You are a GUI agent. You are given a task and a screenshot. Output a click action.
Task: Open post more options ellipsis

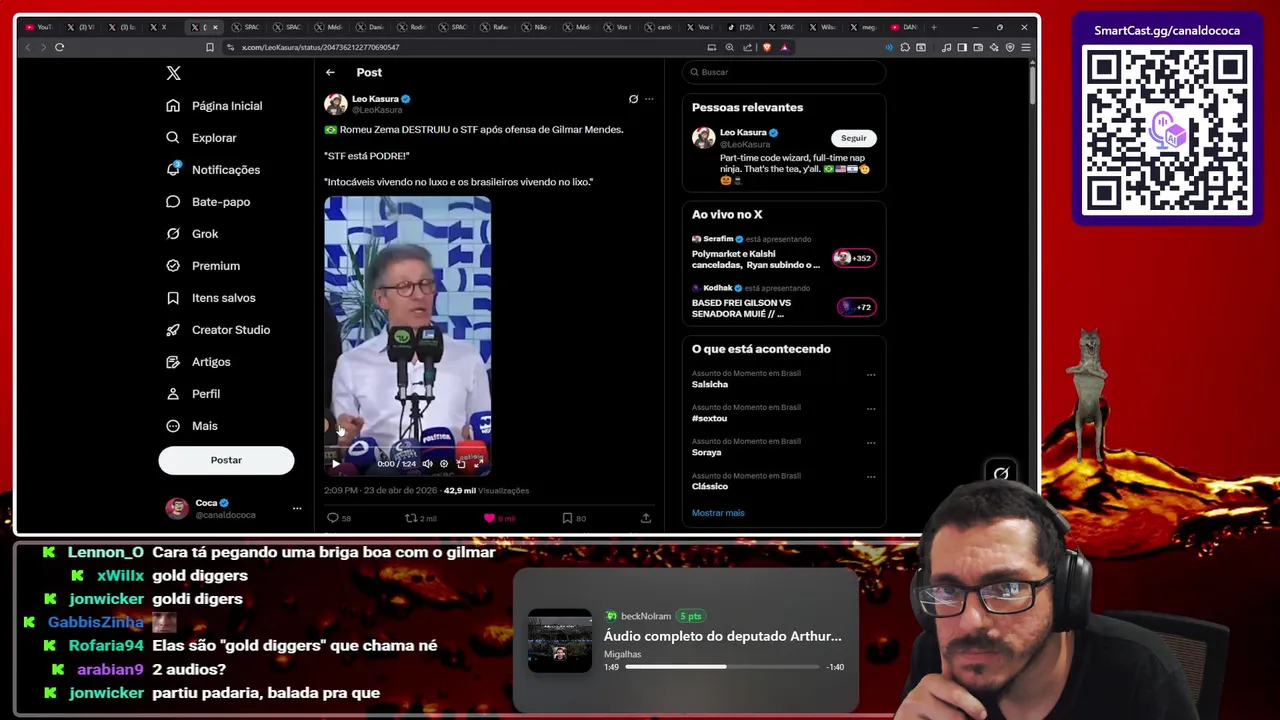point(649,99)
